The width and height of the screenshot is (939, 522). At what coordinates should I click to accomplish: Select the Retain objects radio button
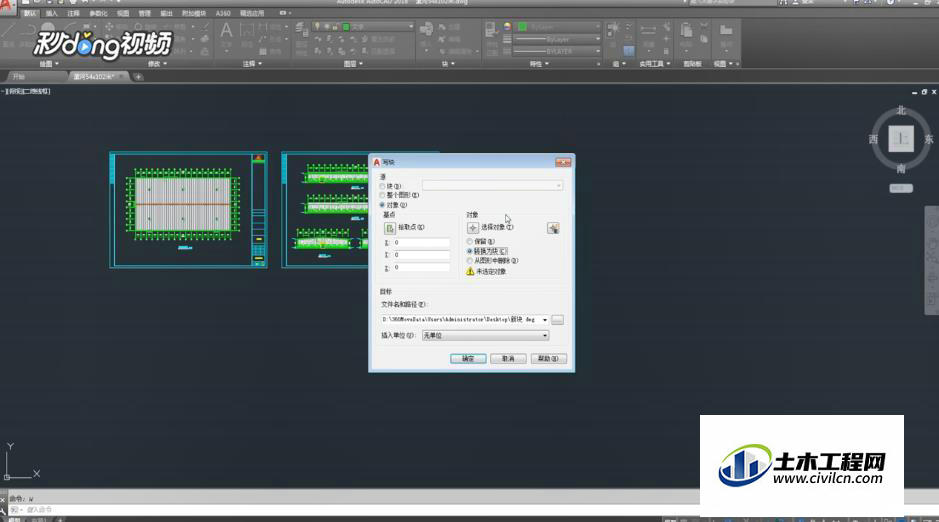pos(470,241)
